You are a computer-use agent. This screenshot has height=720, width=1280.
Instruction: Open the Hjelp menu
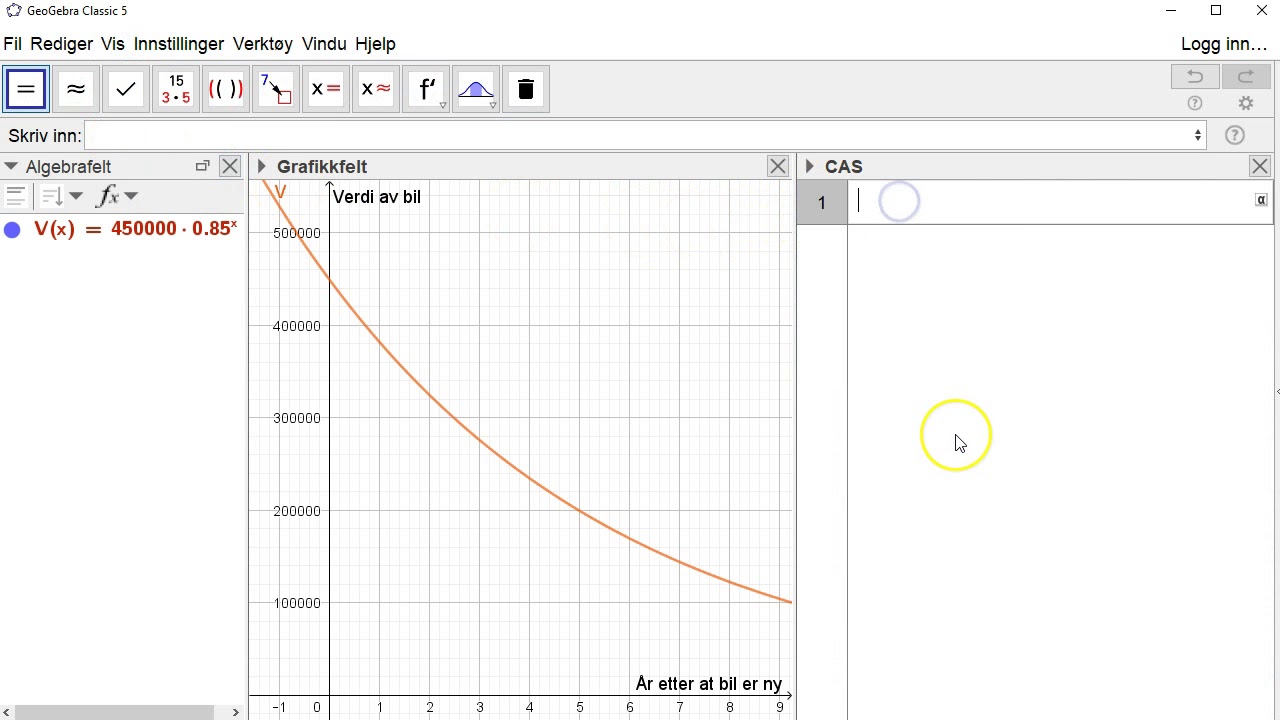click(375, 44)
